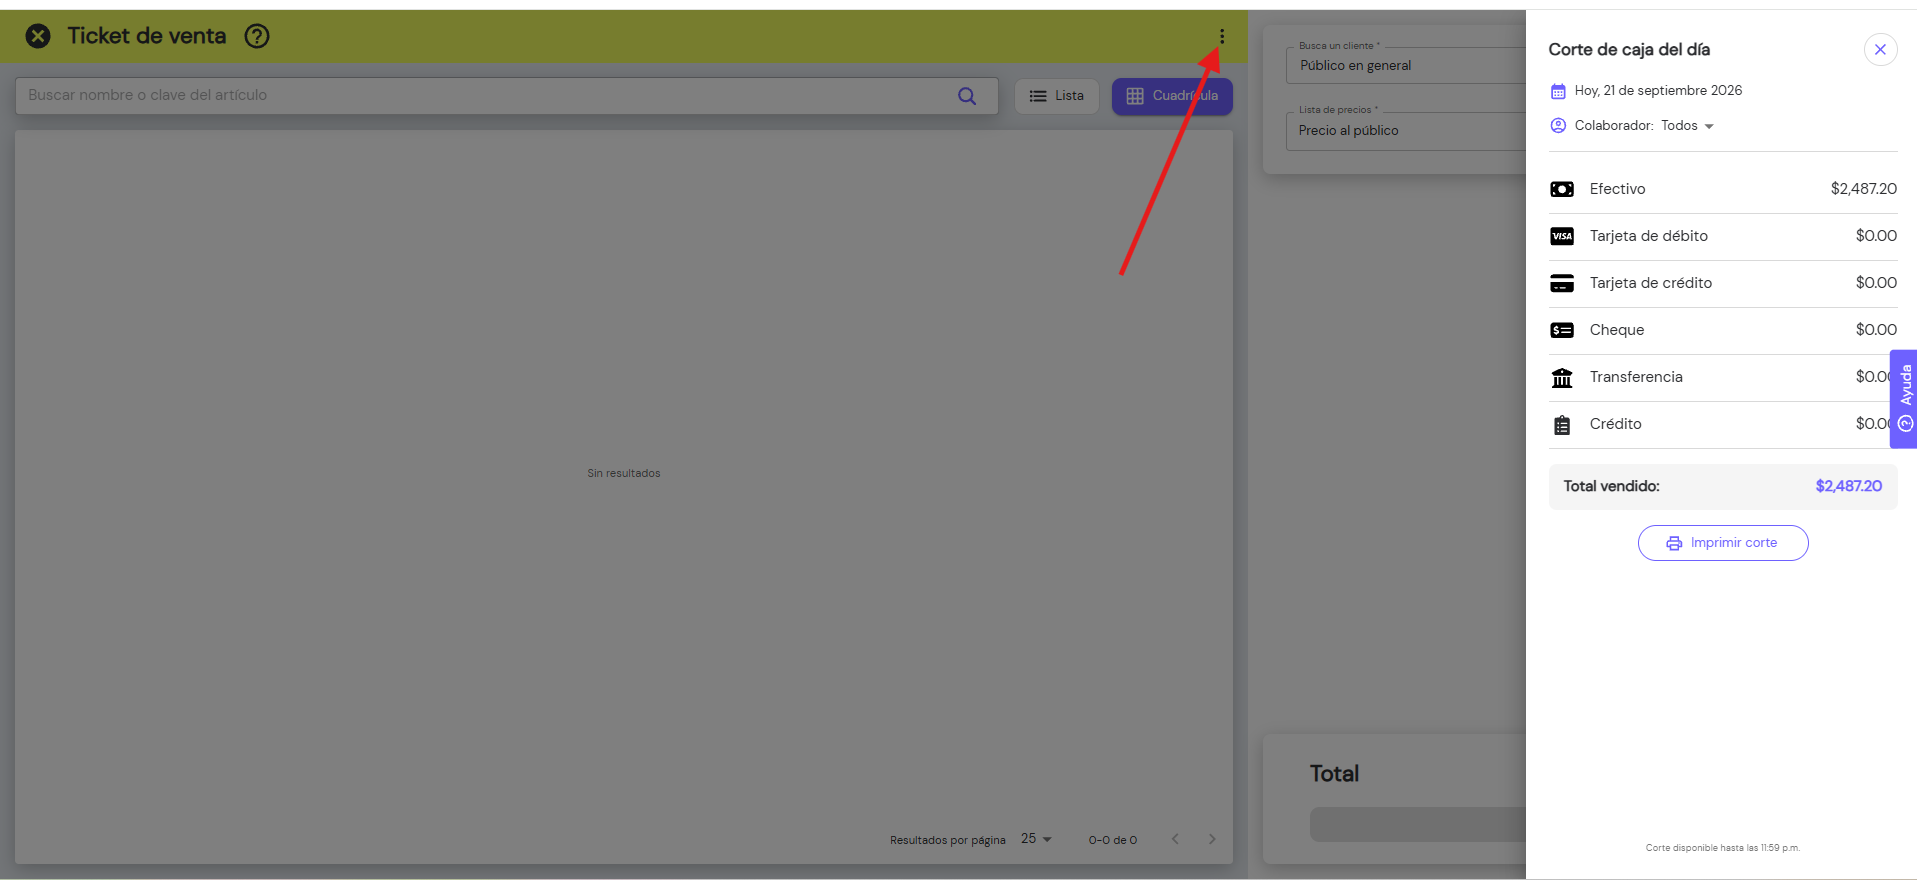Open the Ayuda side tab

pos(1904,398)
